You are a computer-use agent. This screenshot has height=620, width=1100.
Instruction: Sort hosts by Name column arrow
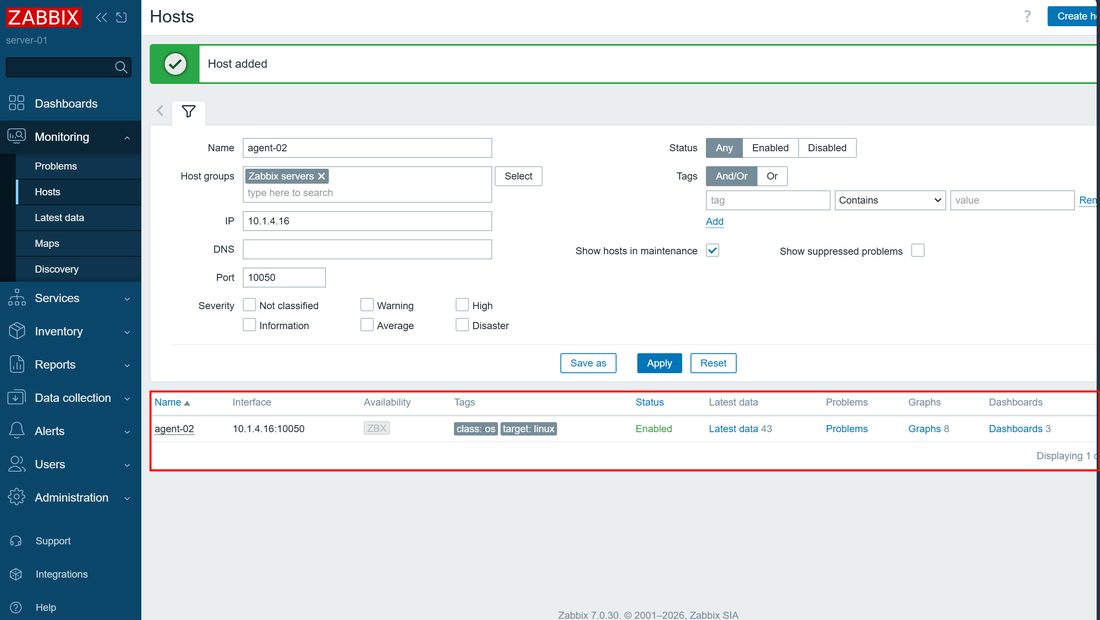pos(187,403)
